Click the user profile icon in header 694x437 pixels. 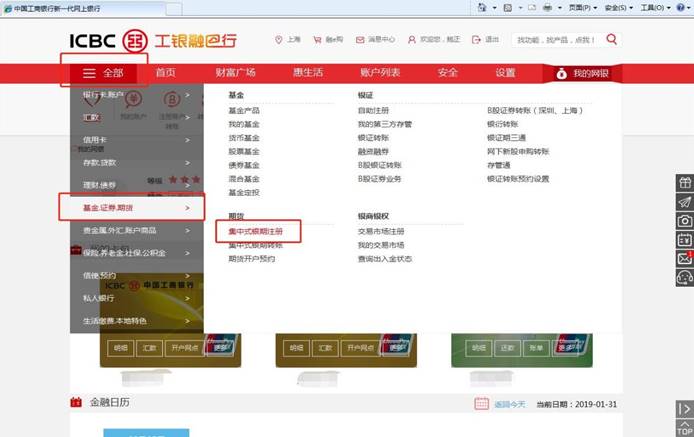(x=412, y=40)
